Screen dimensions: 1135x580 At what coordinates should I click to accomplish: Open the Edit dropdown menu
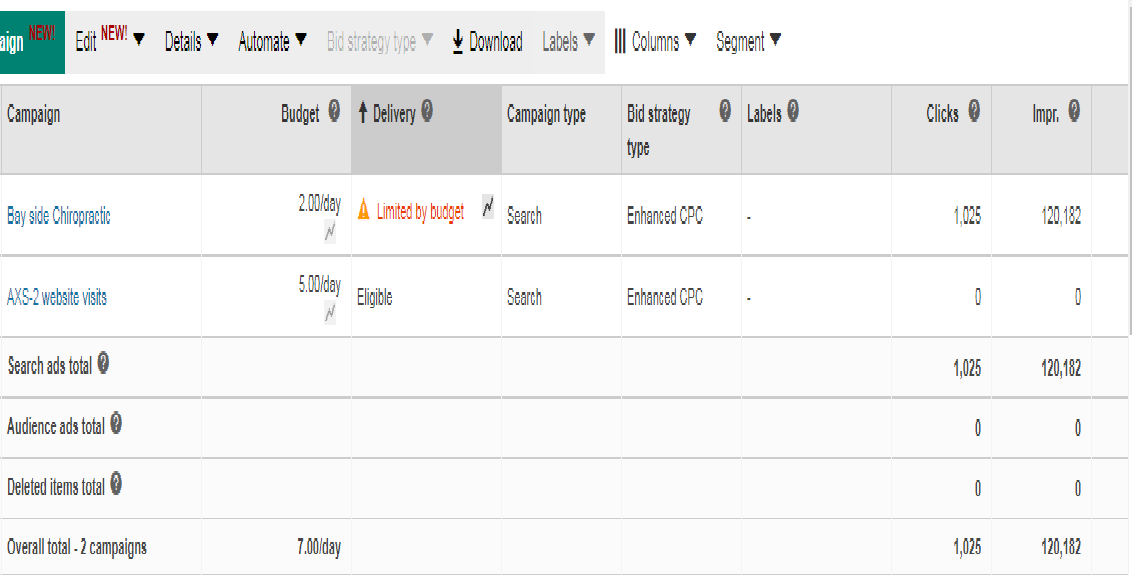coord(110,41)
